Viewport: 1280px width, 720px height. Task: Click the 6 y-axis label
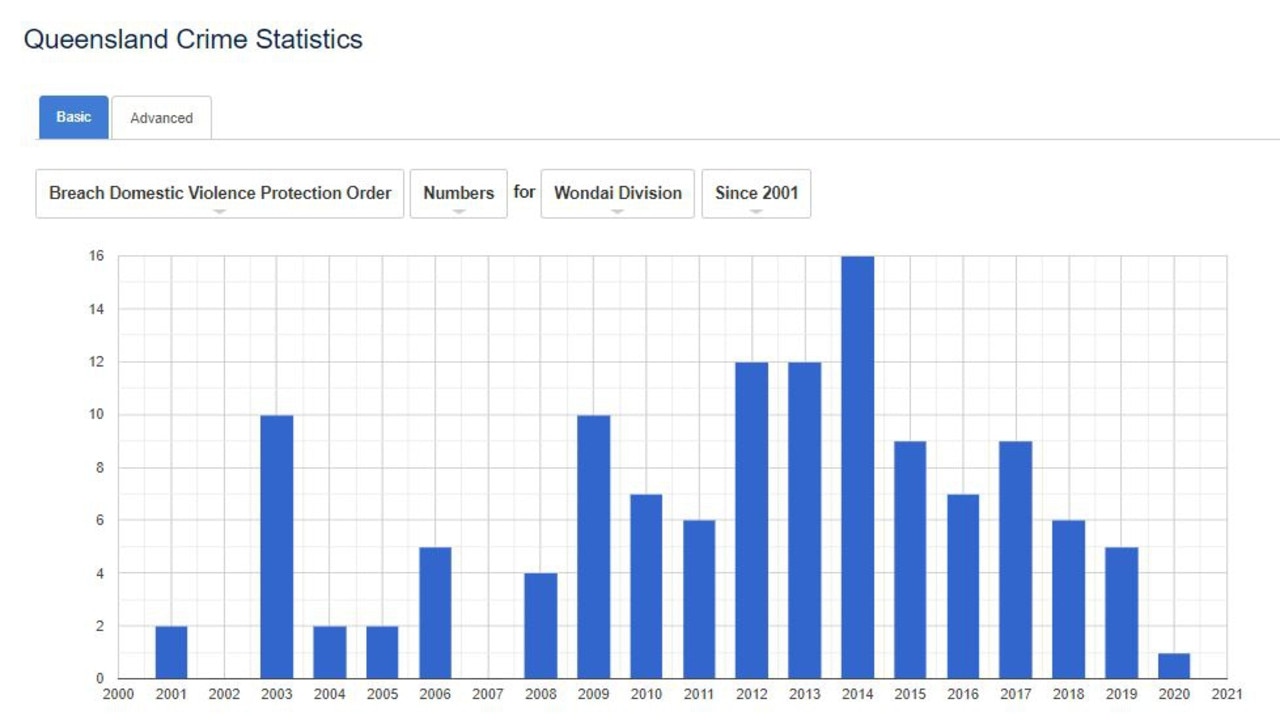(x=100, y=520)
